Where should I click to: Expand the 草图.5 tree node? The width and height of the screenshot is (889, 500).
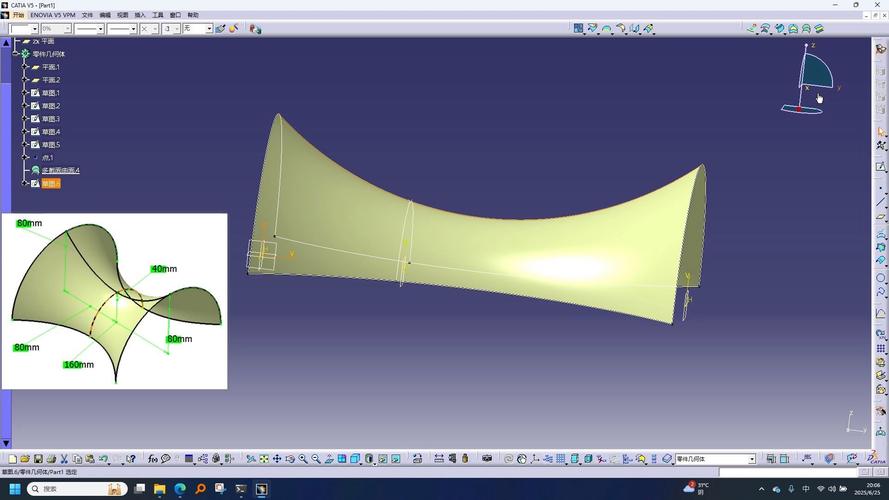click(25, 145)
